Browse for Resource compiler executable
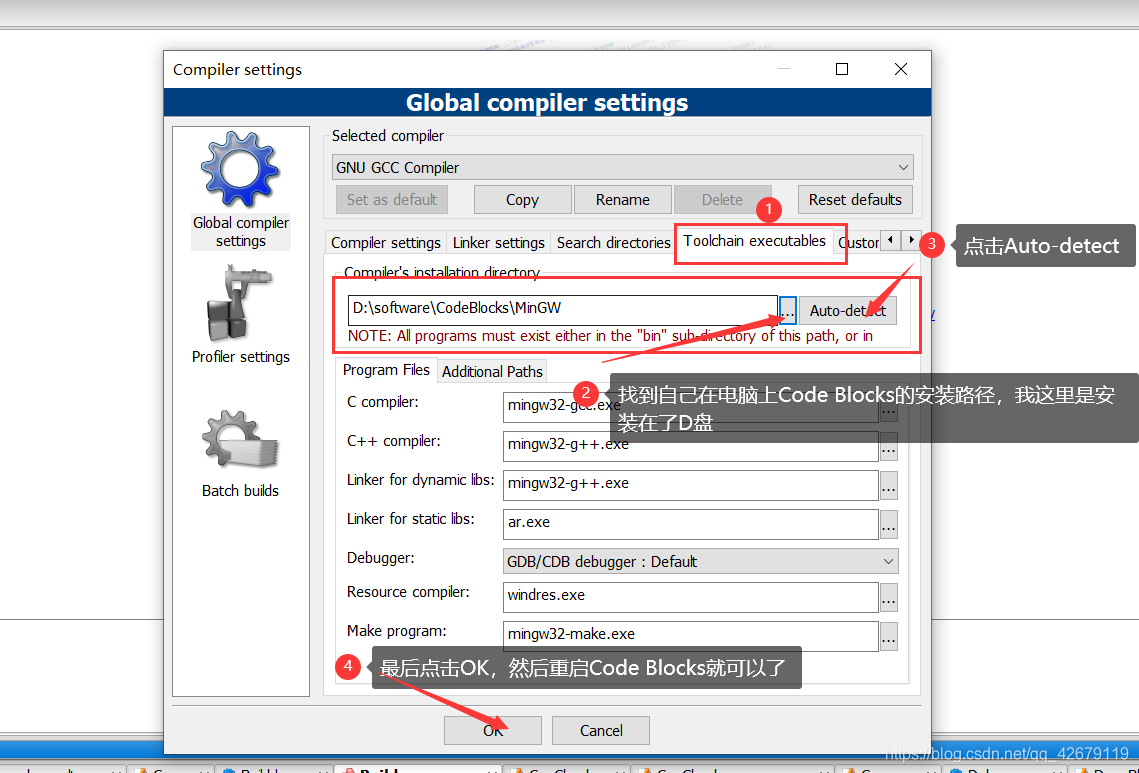This screenshot has height=773, width=1139. (888, 599)
